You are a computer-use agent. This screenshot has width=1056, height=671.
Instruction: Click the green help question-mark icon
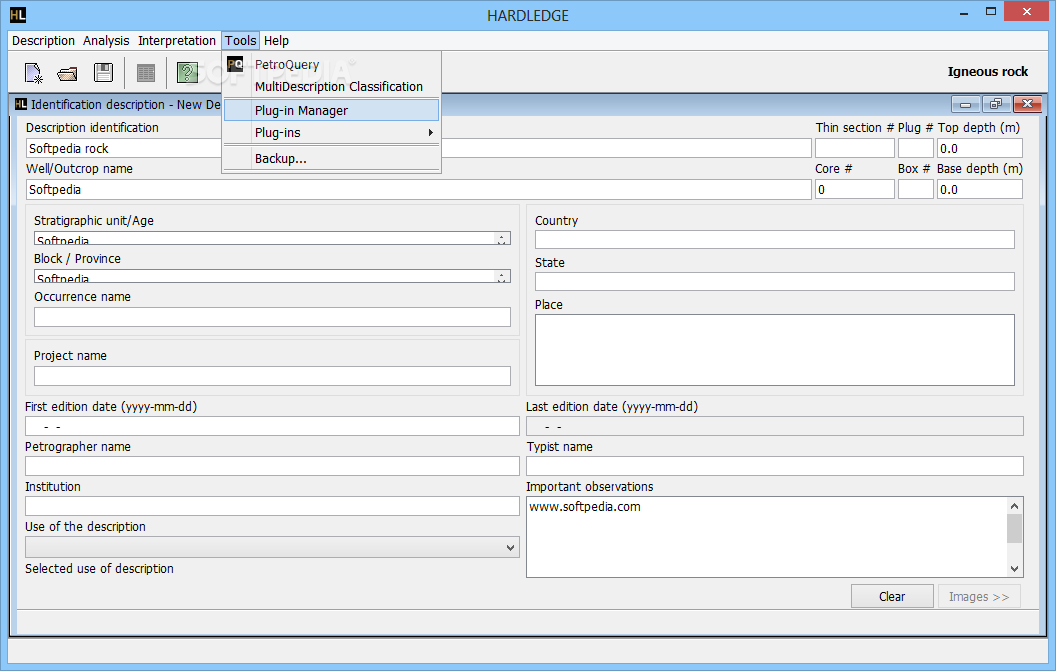pyautogui.click(x=187, y=73)
